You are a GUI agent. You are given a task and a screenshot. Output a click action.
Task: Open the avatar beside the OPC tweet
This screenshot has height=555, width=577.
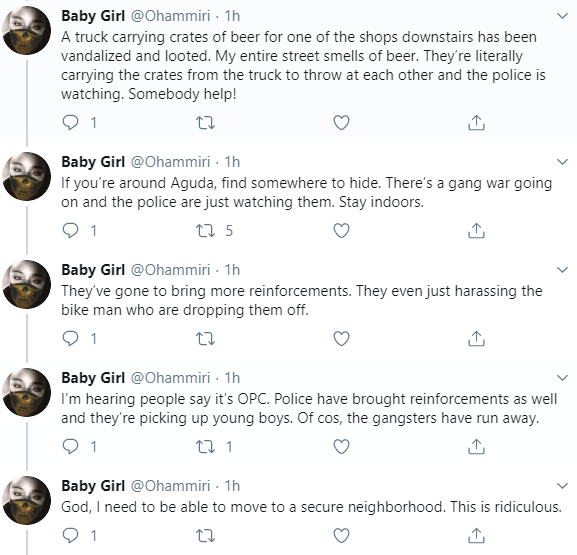[x=26, y=392]
